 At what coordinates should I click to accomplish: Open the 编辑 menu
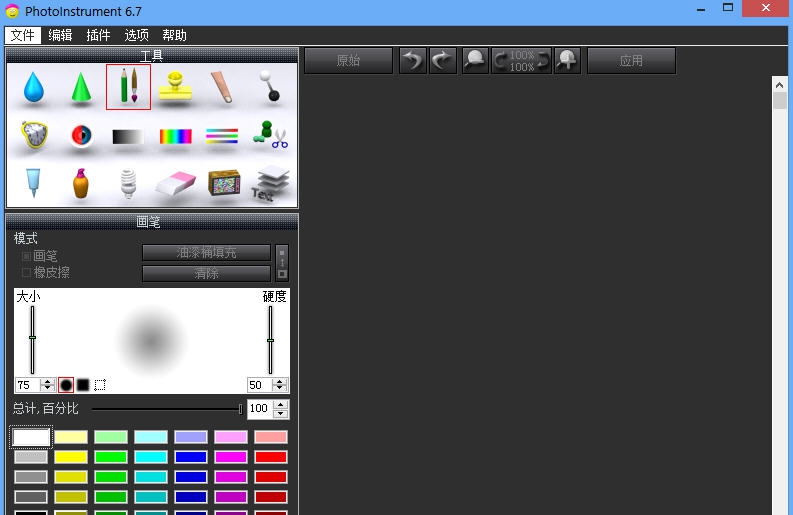coord(60,35)
